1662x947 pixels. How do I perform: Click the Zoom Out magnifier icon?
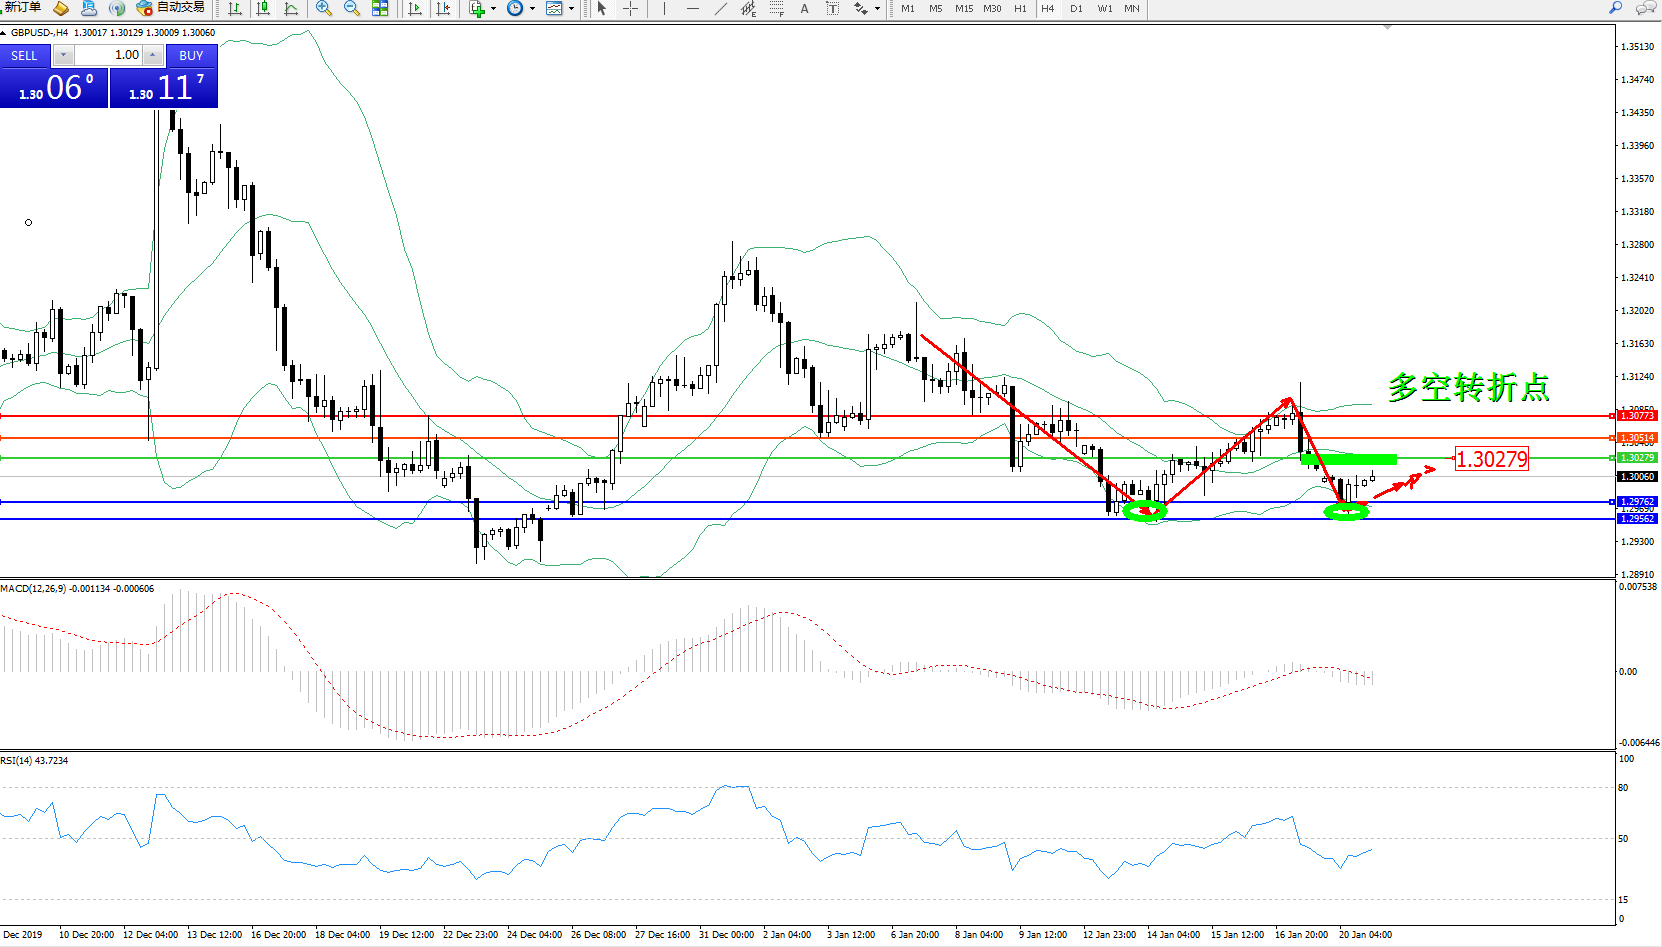[x=352, y=8]
